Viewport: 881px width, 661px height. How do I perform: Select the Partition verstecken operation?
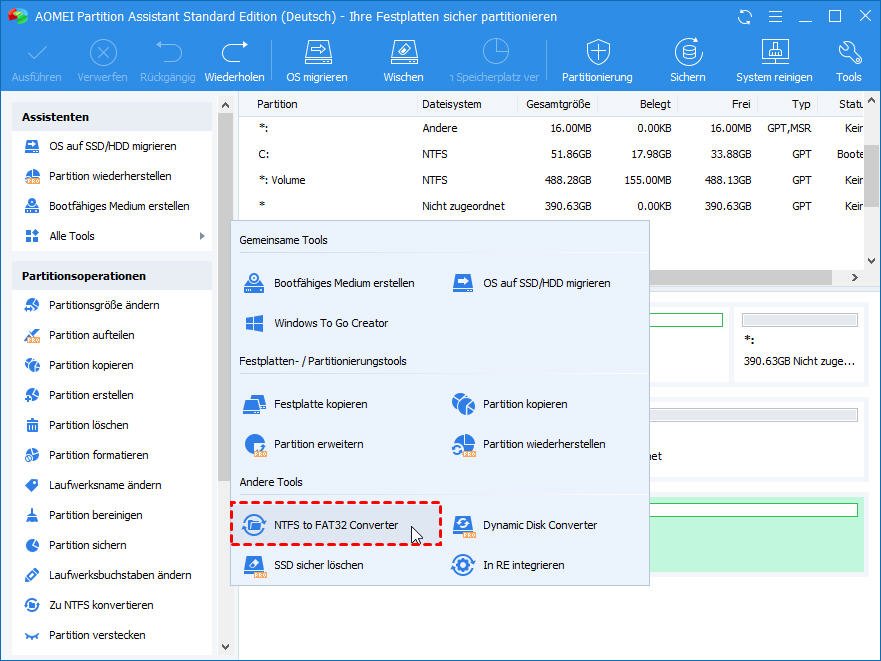(x=112, y=635)
